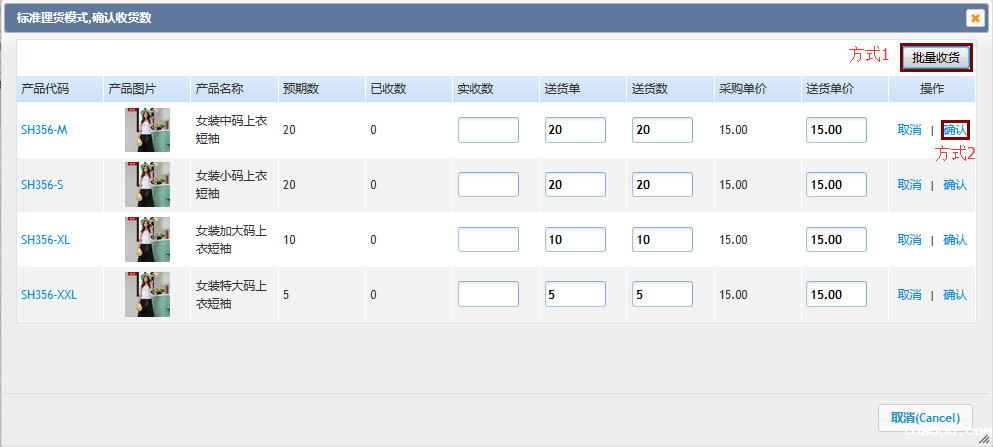Click product name 女装小码上衣短袖
Screen dimensions: 993x447
[231, 185]
